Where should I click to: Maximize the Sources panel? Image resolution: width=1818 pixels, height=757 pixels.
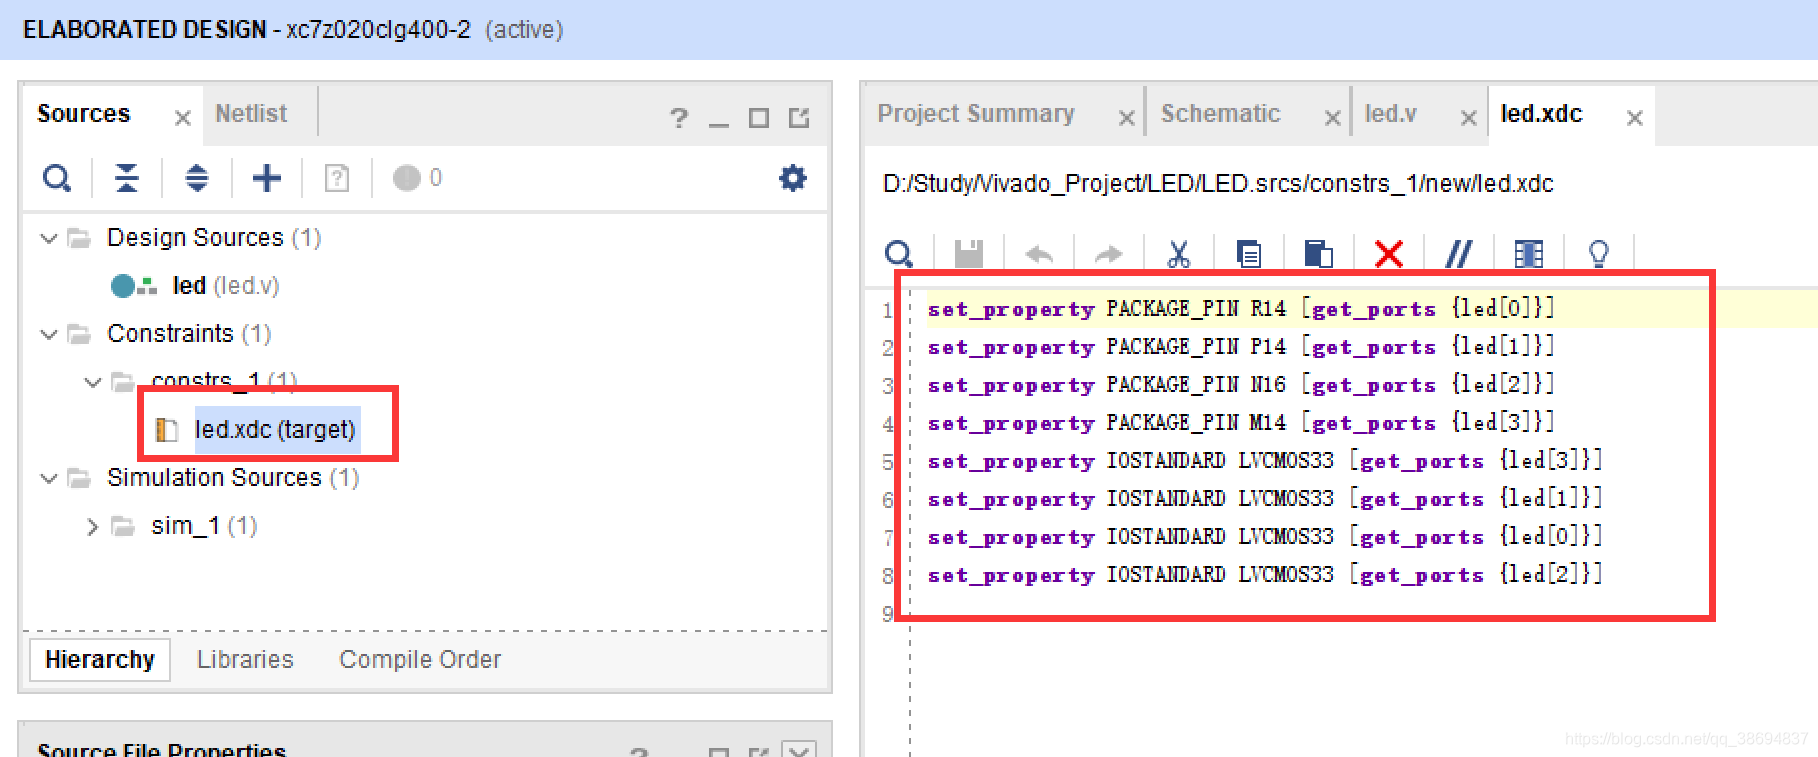[759, 118]
